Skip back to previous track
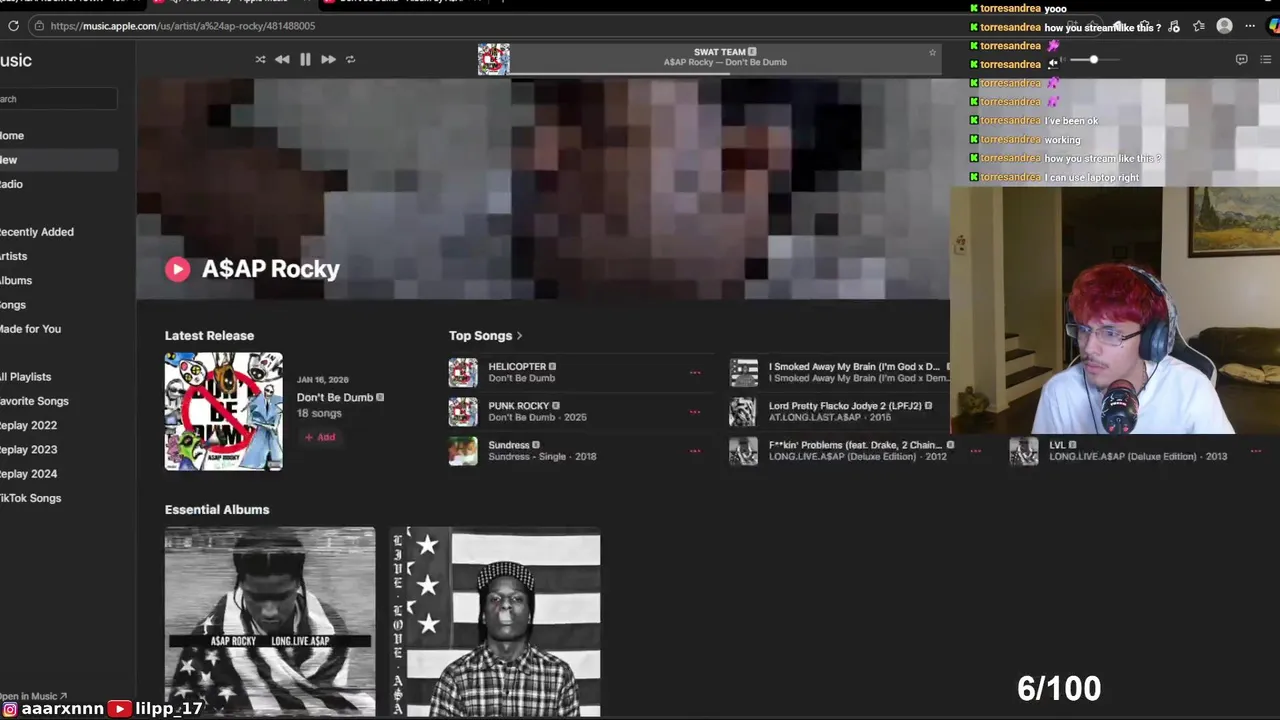The image size is (1280, 720). click(x=282, y=59)
